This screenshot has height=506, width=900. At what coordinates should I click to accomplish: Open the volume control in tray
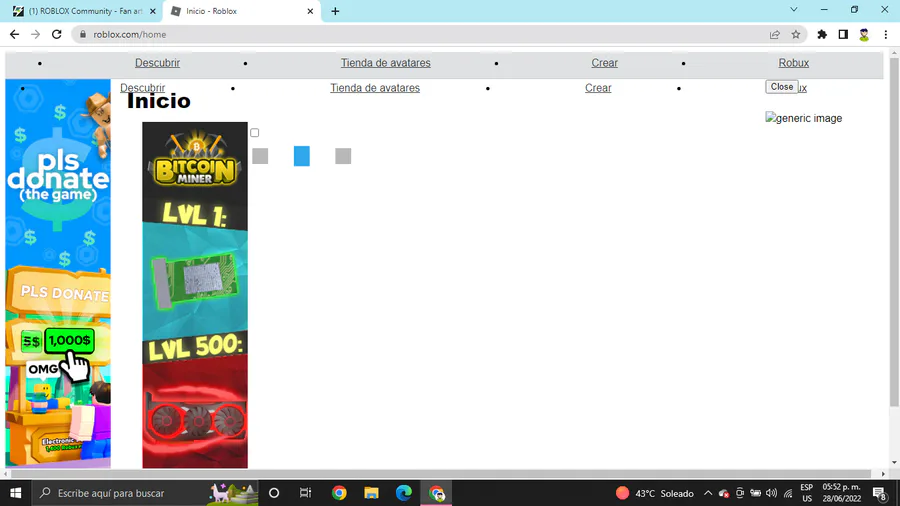(771, 493)
